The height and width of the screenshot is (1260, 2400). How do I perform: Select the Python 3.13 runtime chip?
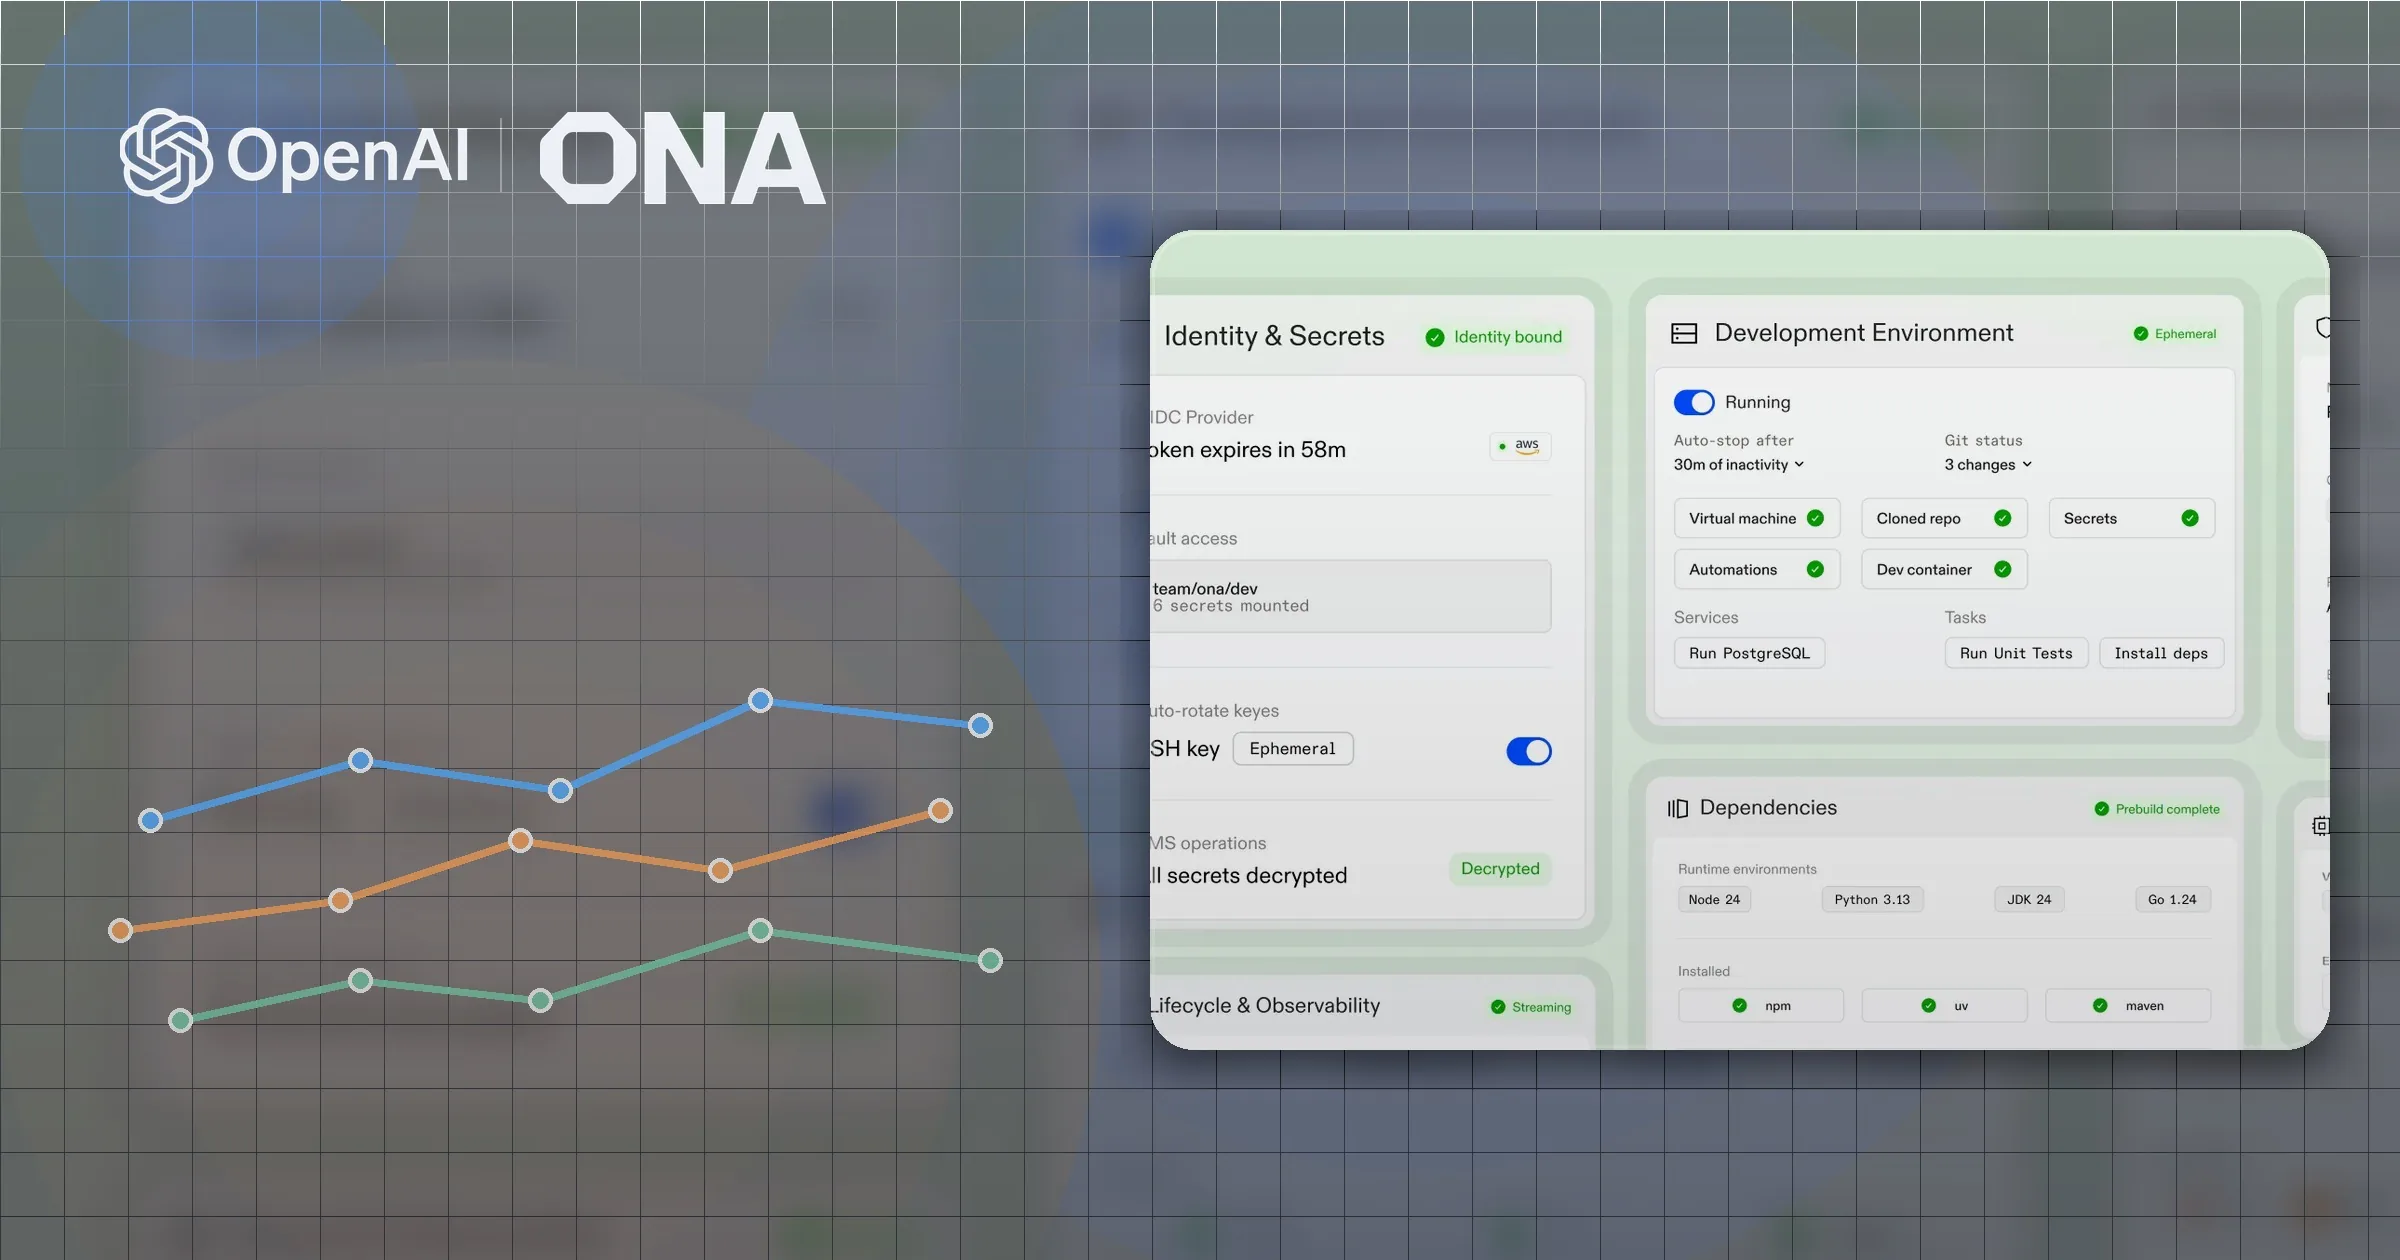click(1872, 899)
